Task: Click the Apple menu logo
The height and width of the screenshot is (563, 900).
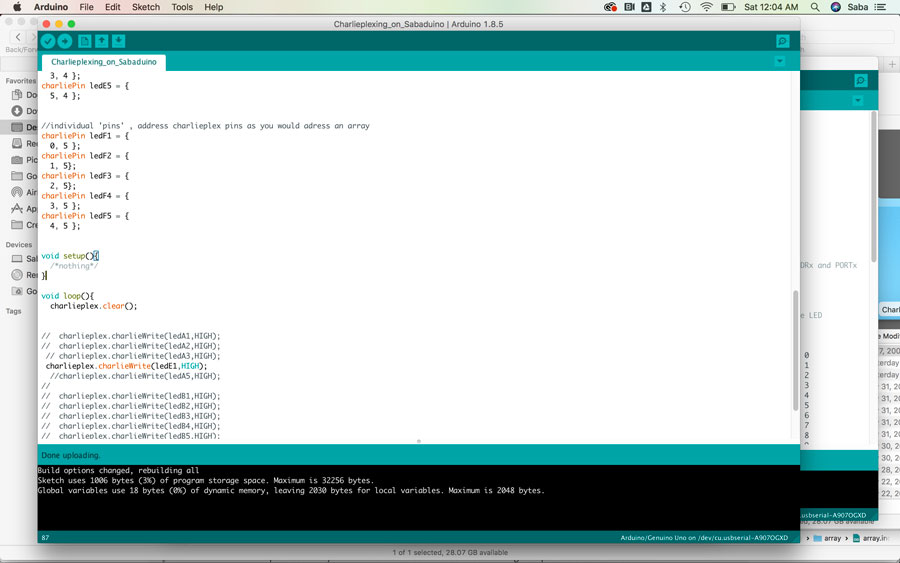Action: tap(17, 7)
